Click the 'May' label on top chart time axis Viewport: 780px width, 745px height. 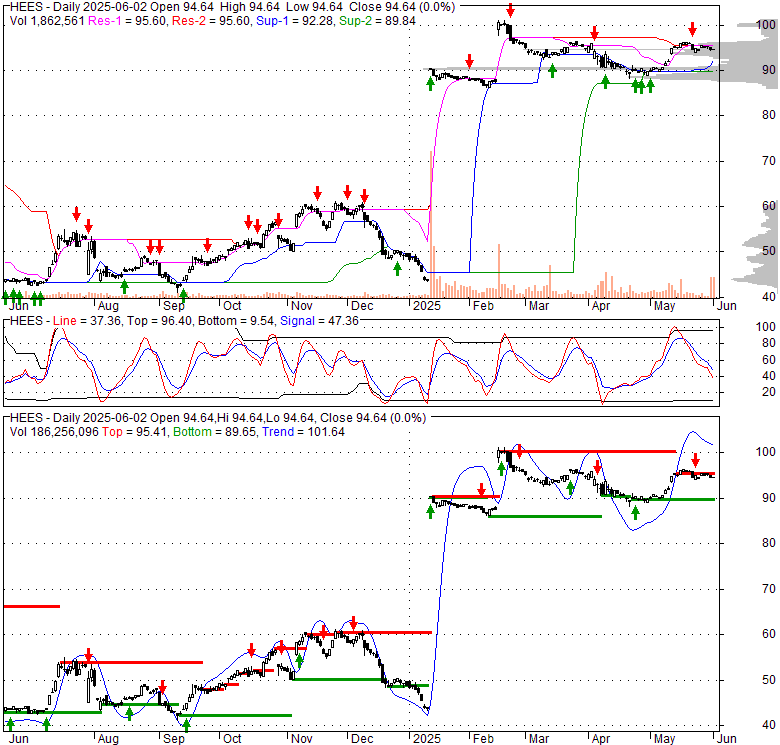point(664,306)
